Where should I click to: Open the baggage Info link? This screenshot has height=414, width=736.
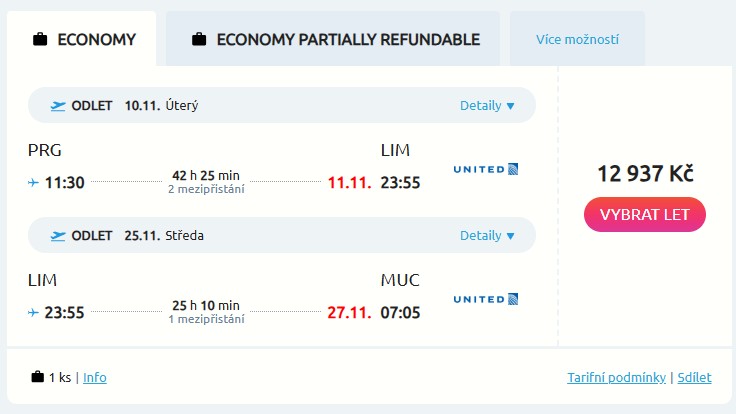point(95,377)
